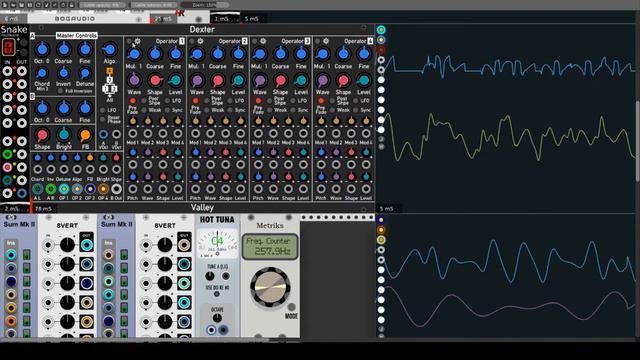The image size is (640, 360).
Task: Toggle Operator 3 LFO button
Action: click(293, 100)
